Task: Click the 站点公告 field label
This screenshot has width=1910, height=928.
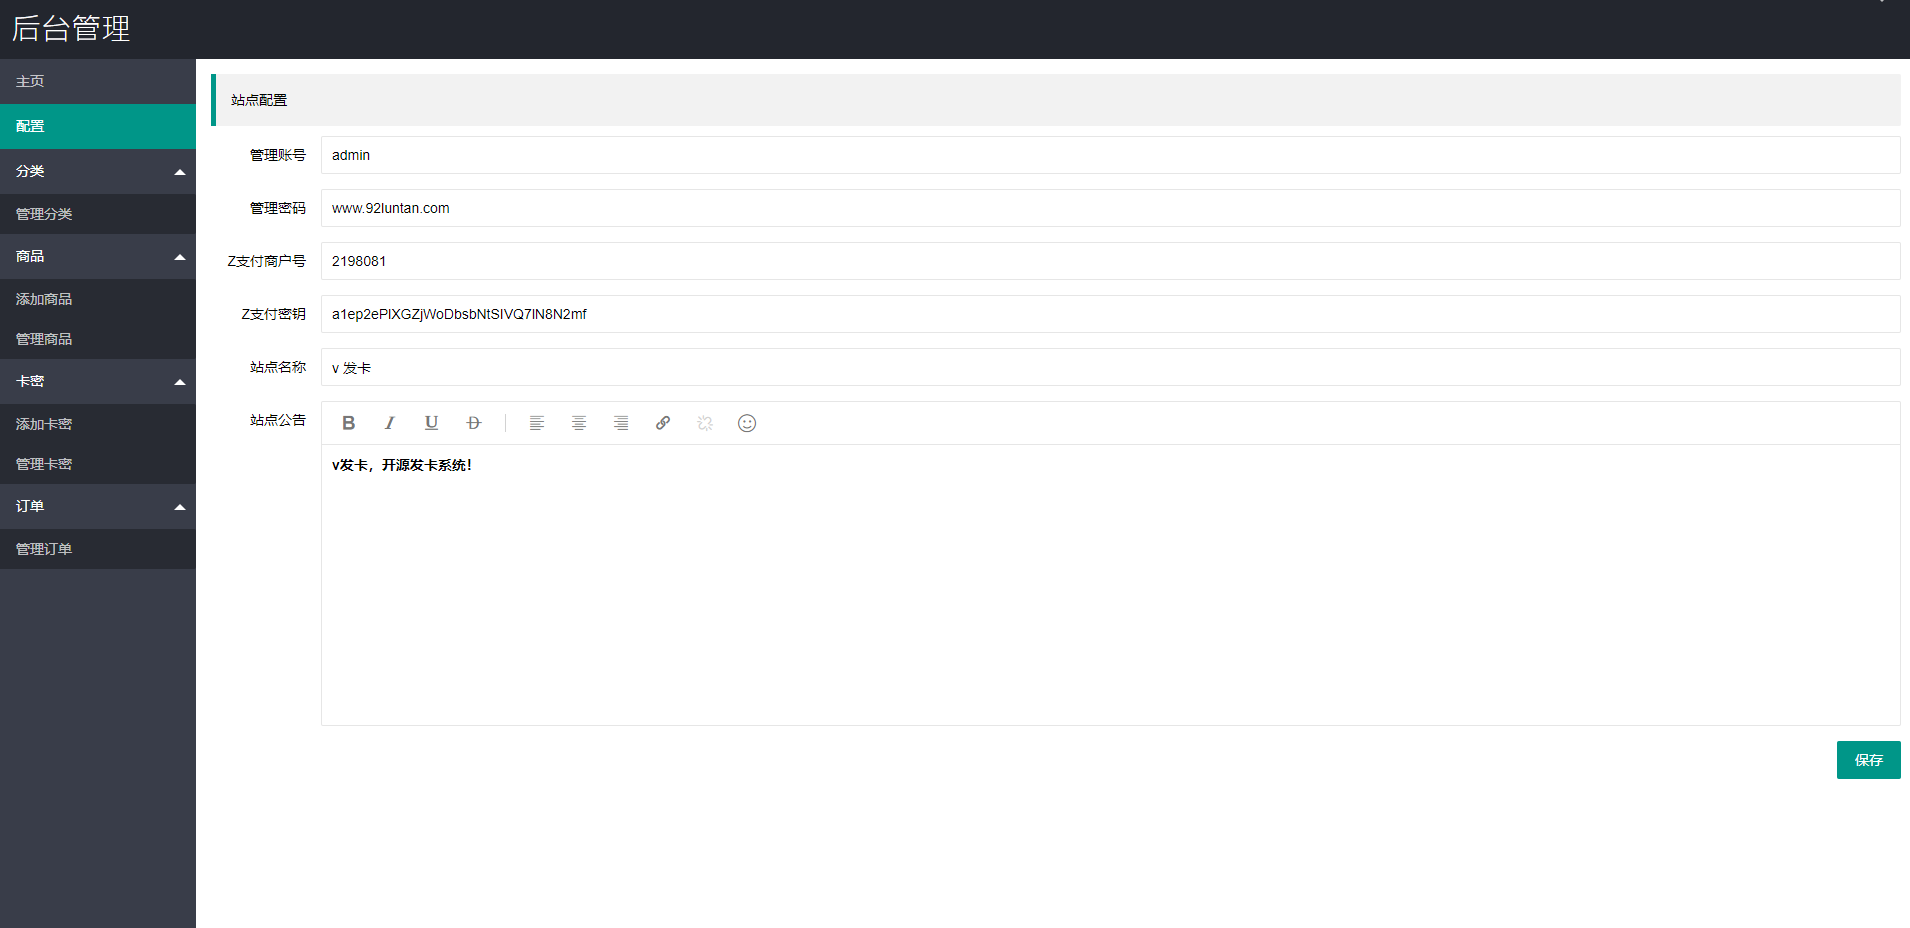Action: [278, 420]
